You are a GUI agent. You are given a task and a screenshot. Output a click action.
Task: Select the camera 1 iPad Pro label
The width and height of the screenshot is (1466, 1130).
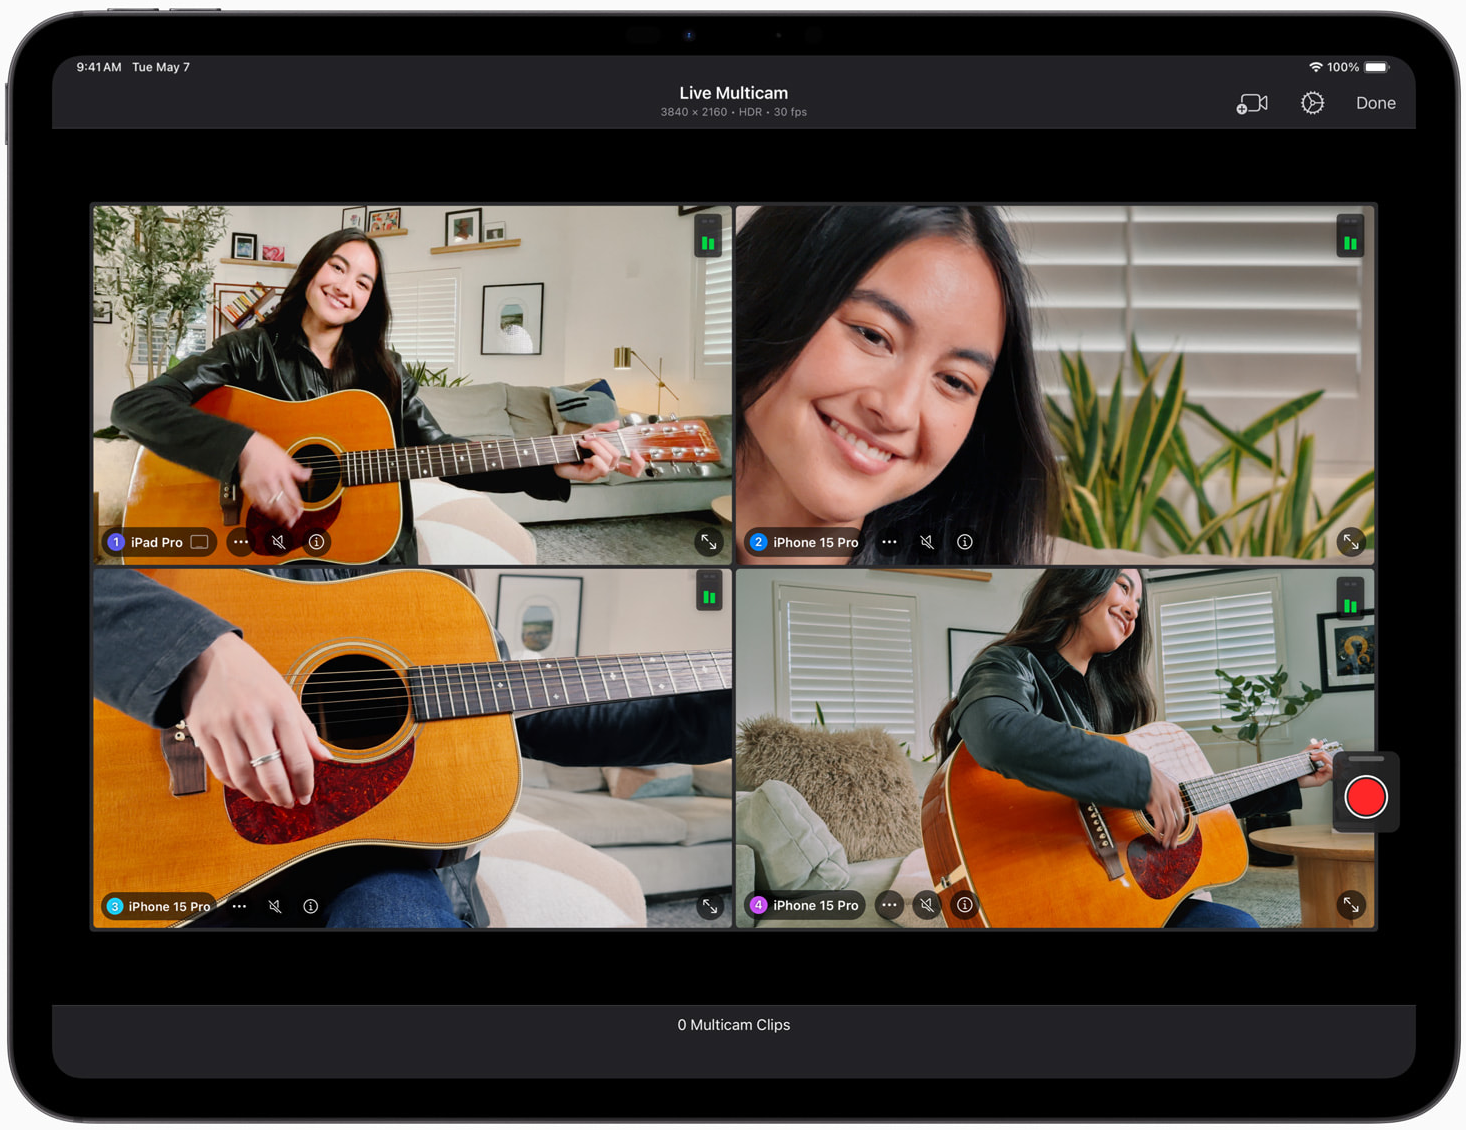point(157,542)
